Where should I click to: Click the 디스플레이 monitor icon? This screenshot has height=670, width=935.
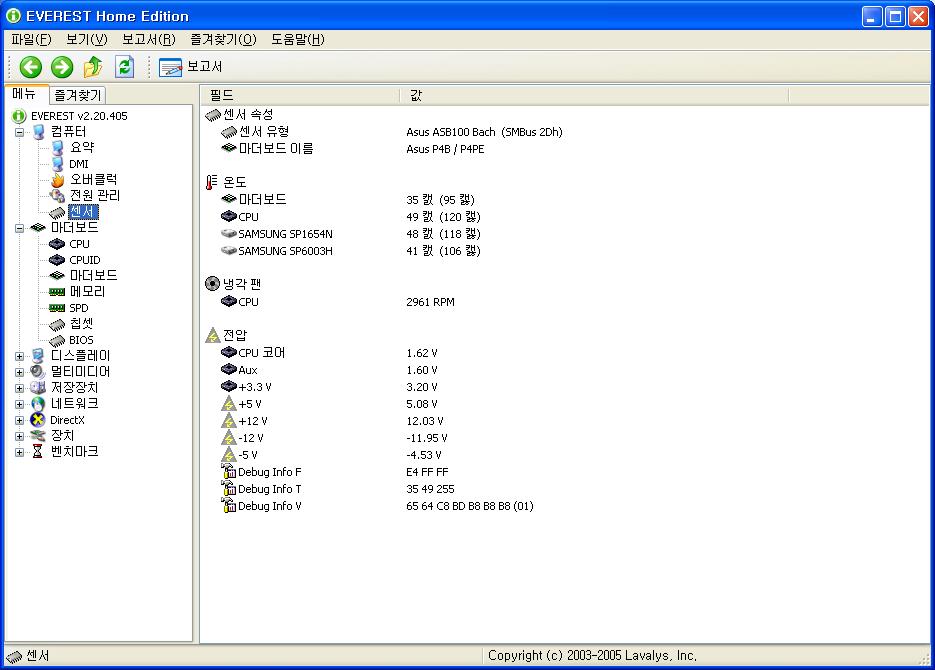(38, 356)
